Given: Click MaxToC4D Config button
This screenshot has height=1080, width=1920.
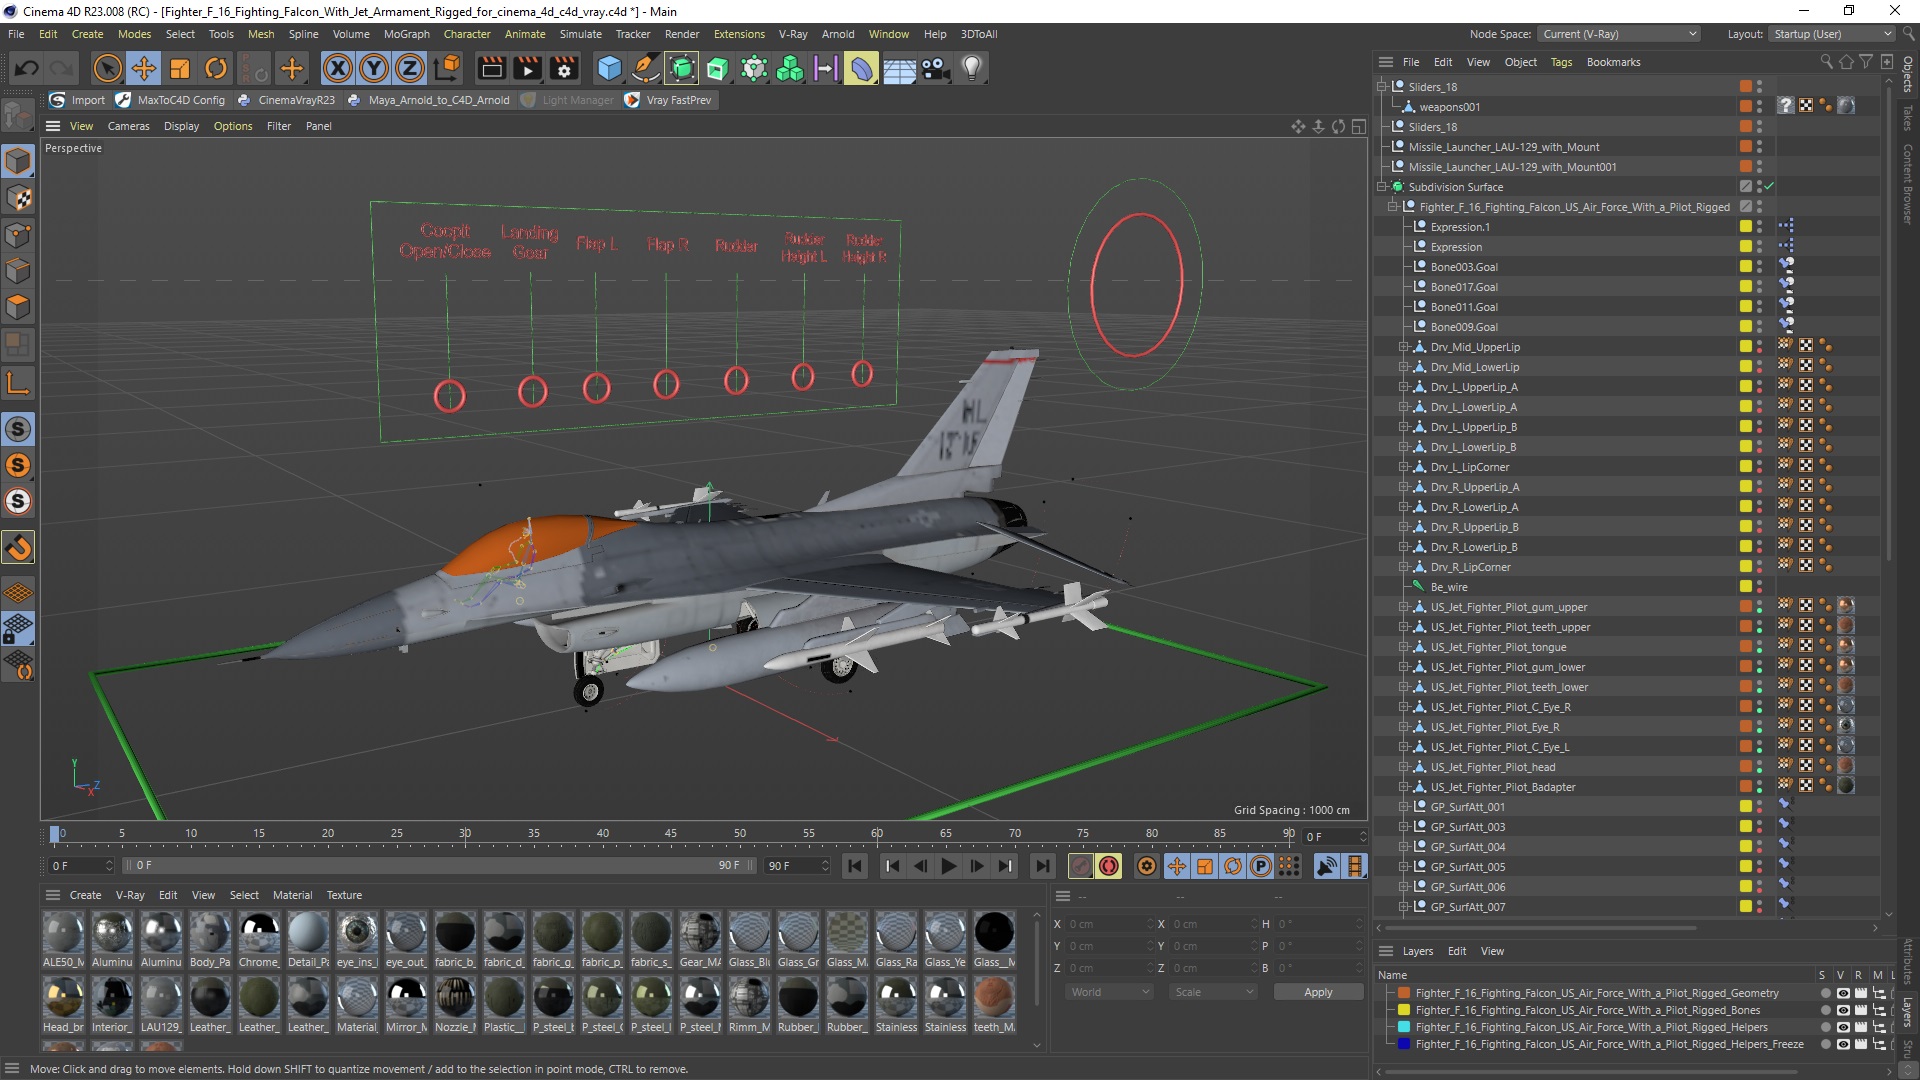Looking at the screenshot, I should pyautogui.click(x=171, y=100).
